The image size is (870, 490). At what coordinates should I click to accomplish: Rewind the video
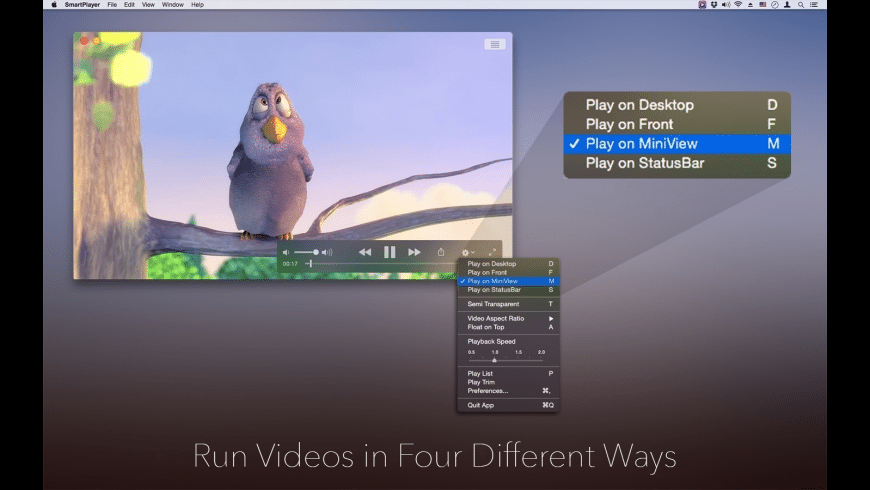pyautogui.click(x=365, y=252)
